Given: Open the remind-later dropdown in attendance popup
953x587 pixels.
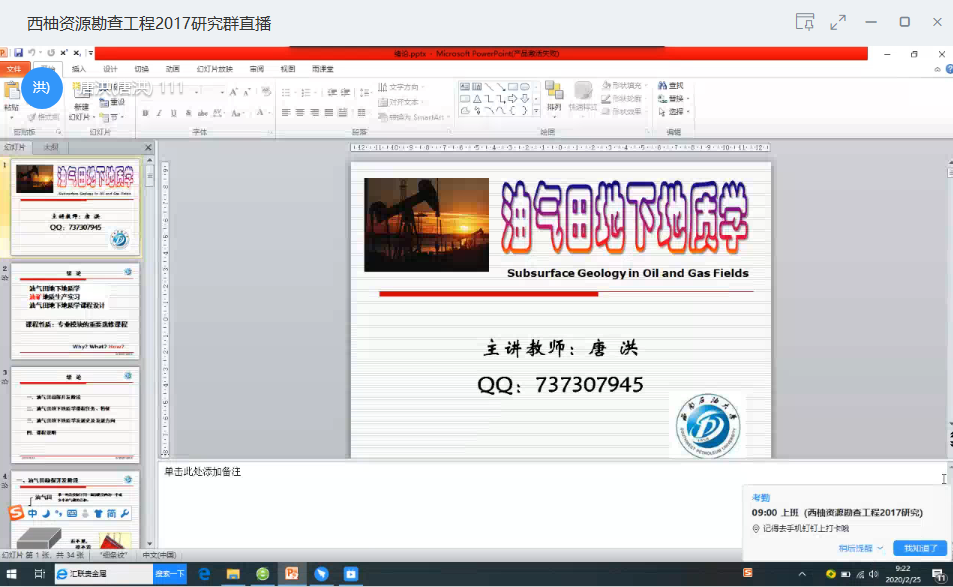Looking at the screenshot, I should point(860,548).
